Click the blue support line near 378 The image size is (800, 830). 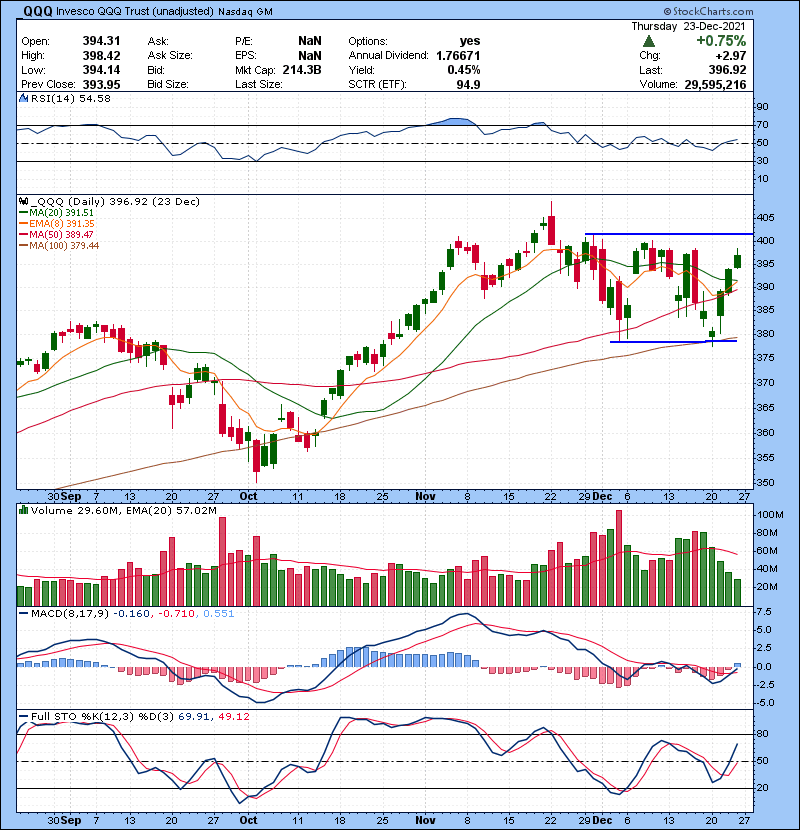673,341
